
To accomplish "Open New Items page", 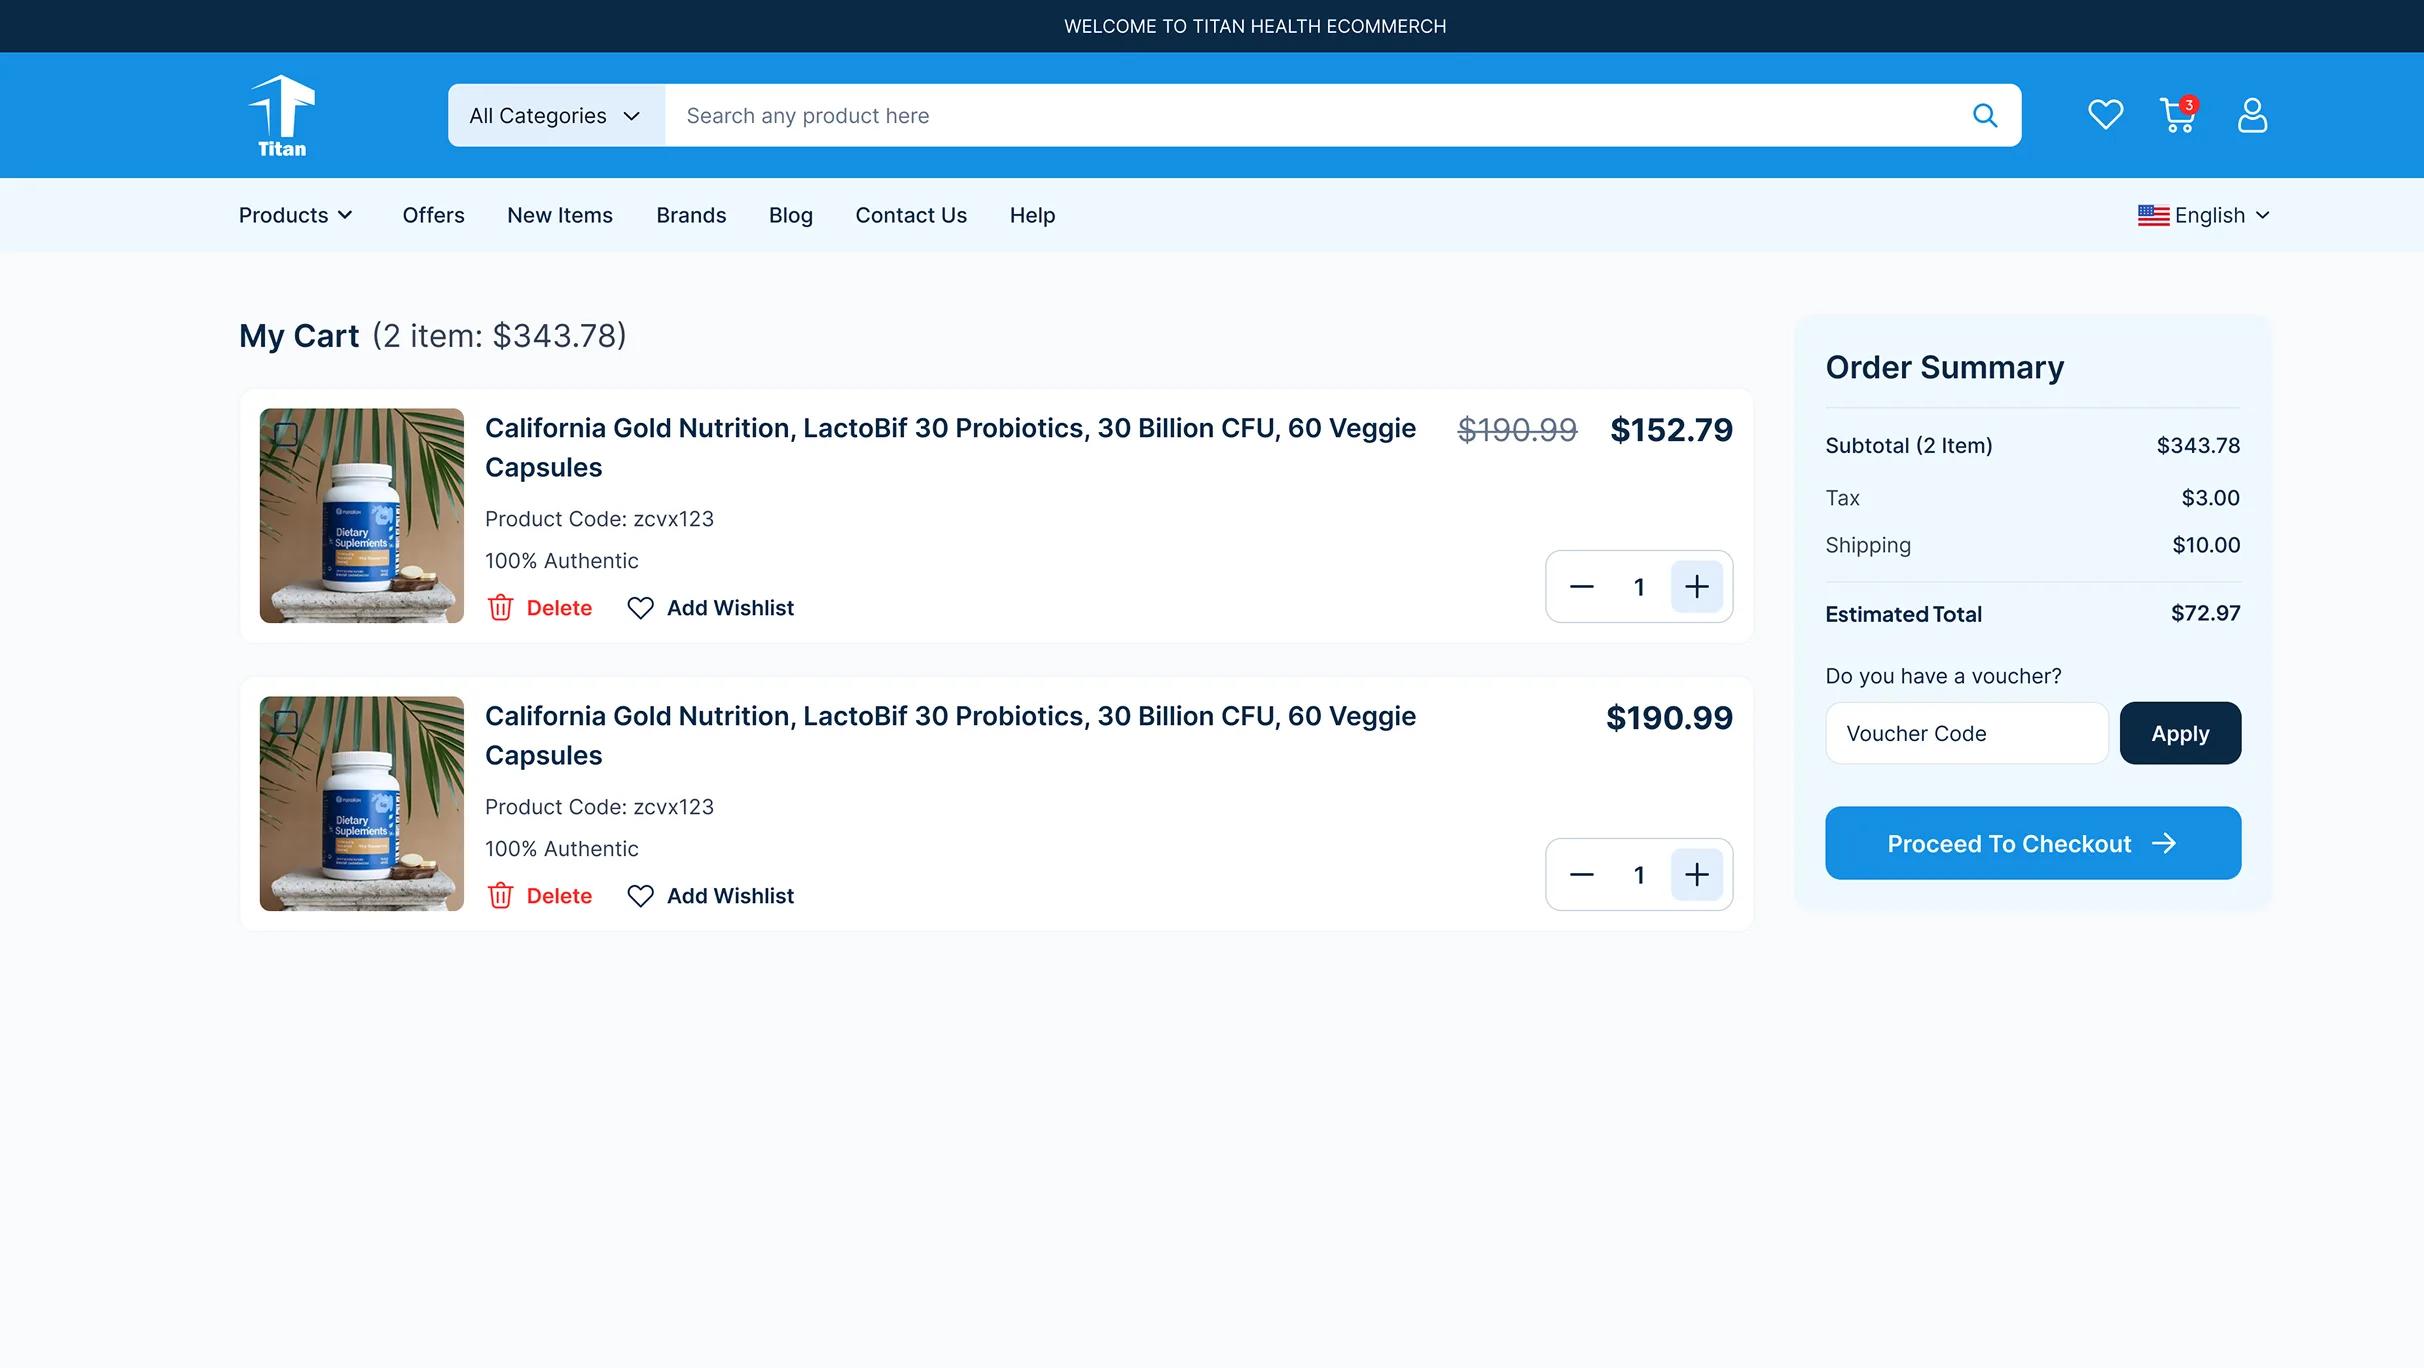I will (560, 216).
